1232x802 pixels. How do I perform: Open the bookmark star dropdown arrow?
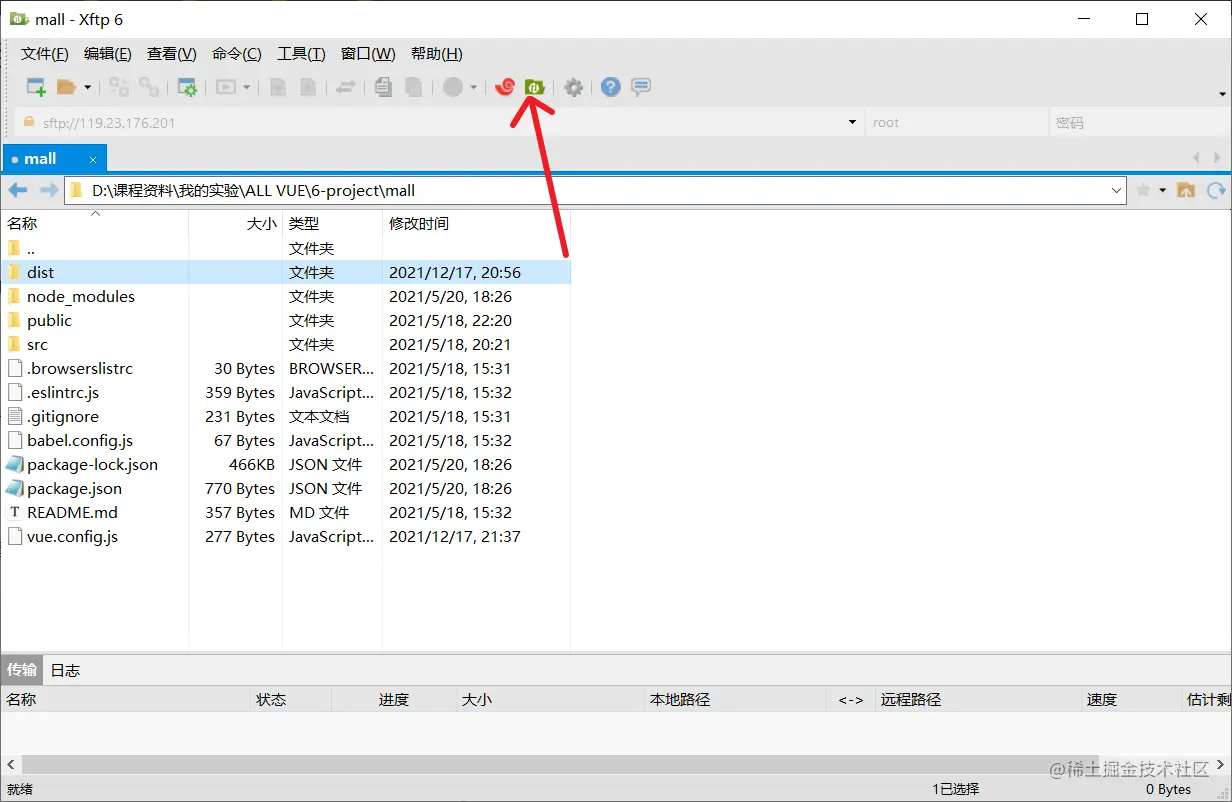point(1161,190)
